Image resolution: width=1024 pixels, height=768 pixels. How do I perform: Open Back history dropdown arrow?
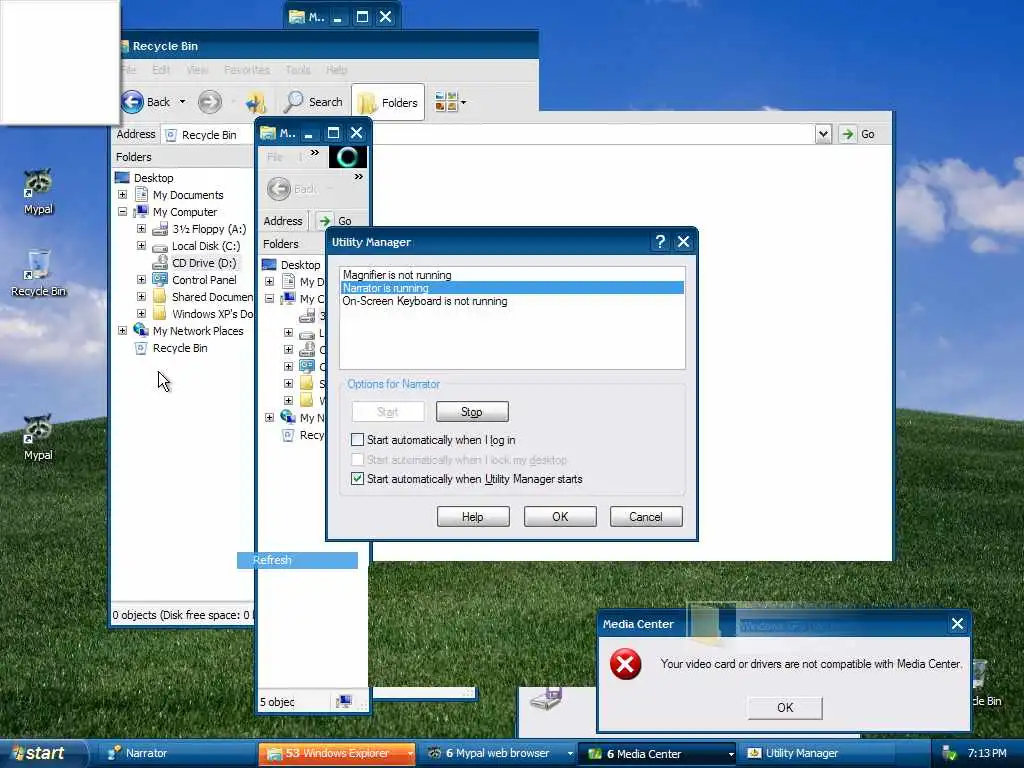point(182,102)
